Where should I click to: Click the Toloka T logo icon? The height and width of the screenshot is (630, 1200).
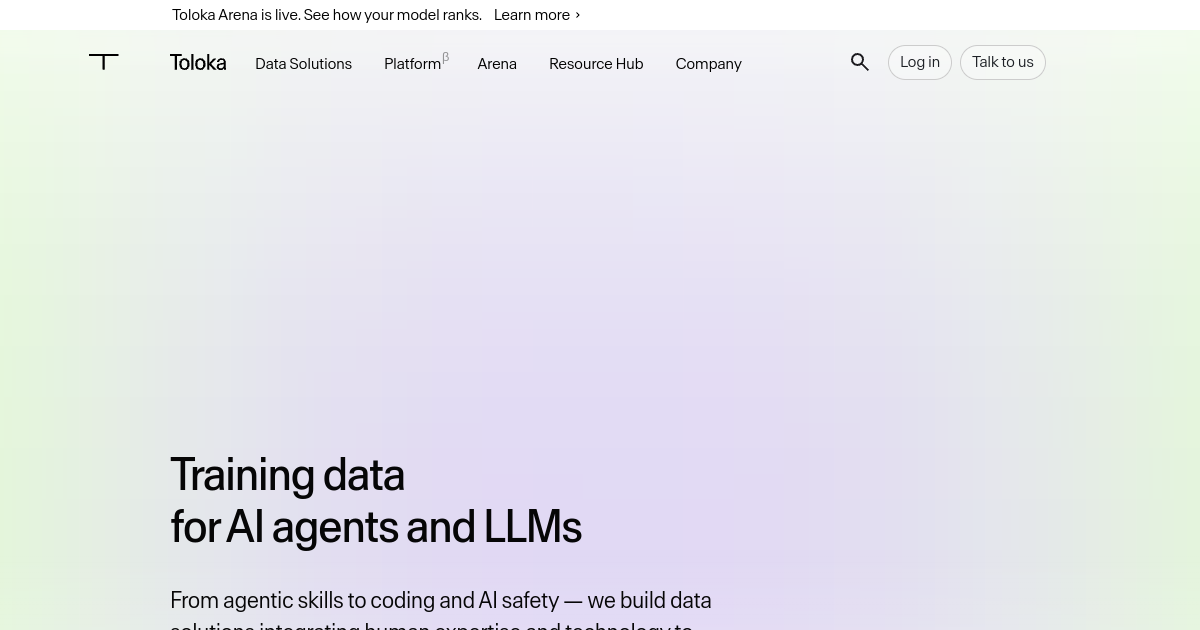pos(104,62)
